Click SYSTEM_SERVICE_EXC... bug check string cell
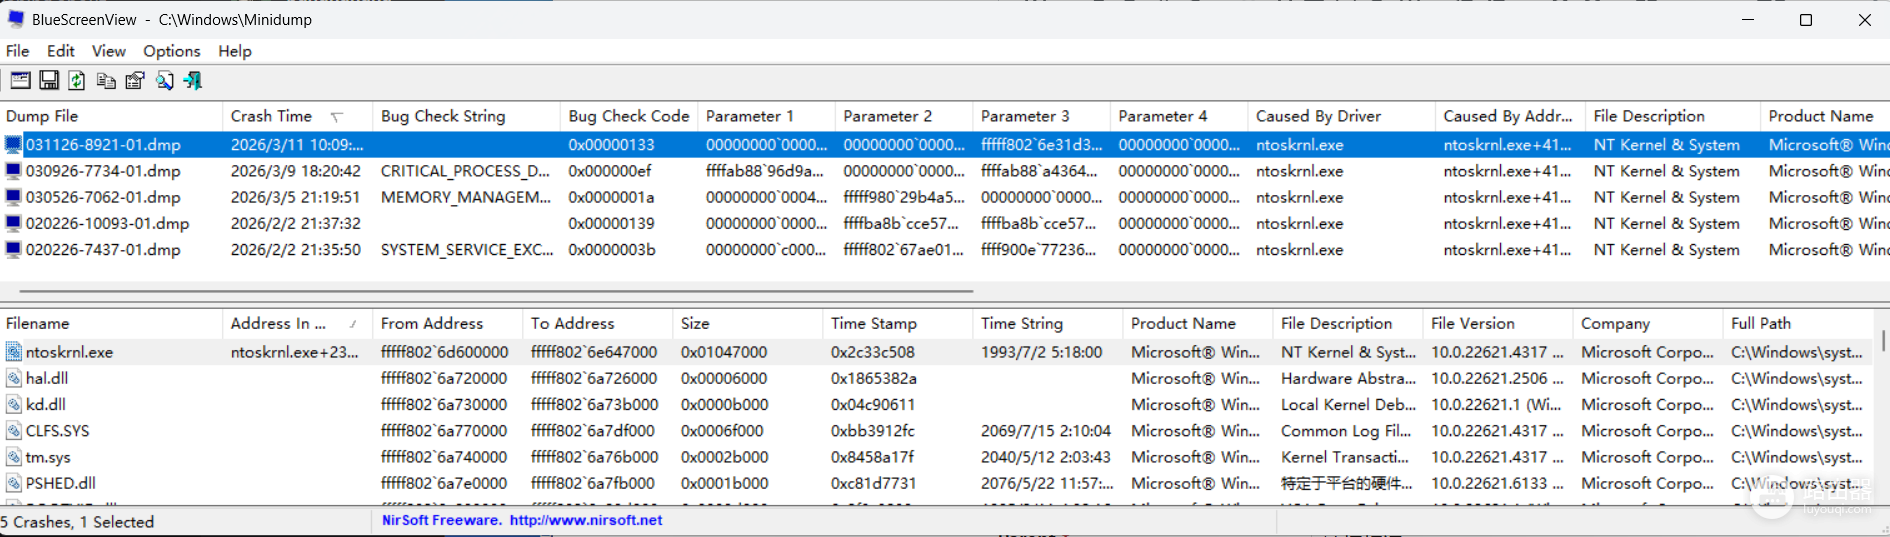The width and height of the screenshot is (1890, 537). [x=467, y=249]
